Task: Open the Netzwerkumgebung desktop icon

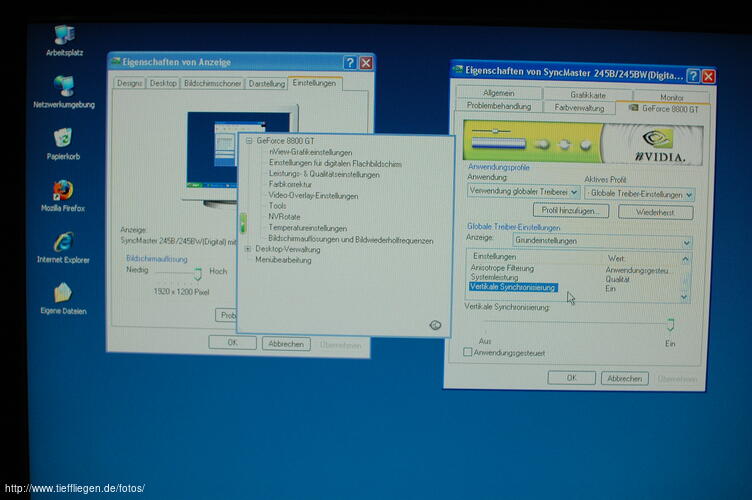Action: pyautogui.click(x=64, y=91)
